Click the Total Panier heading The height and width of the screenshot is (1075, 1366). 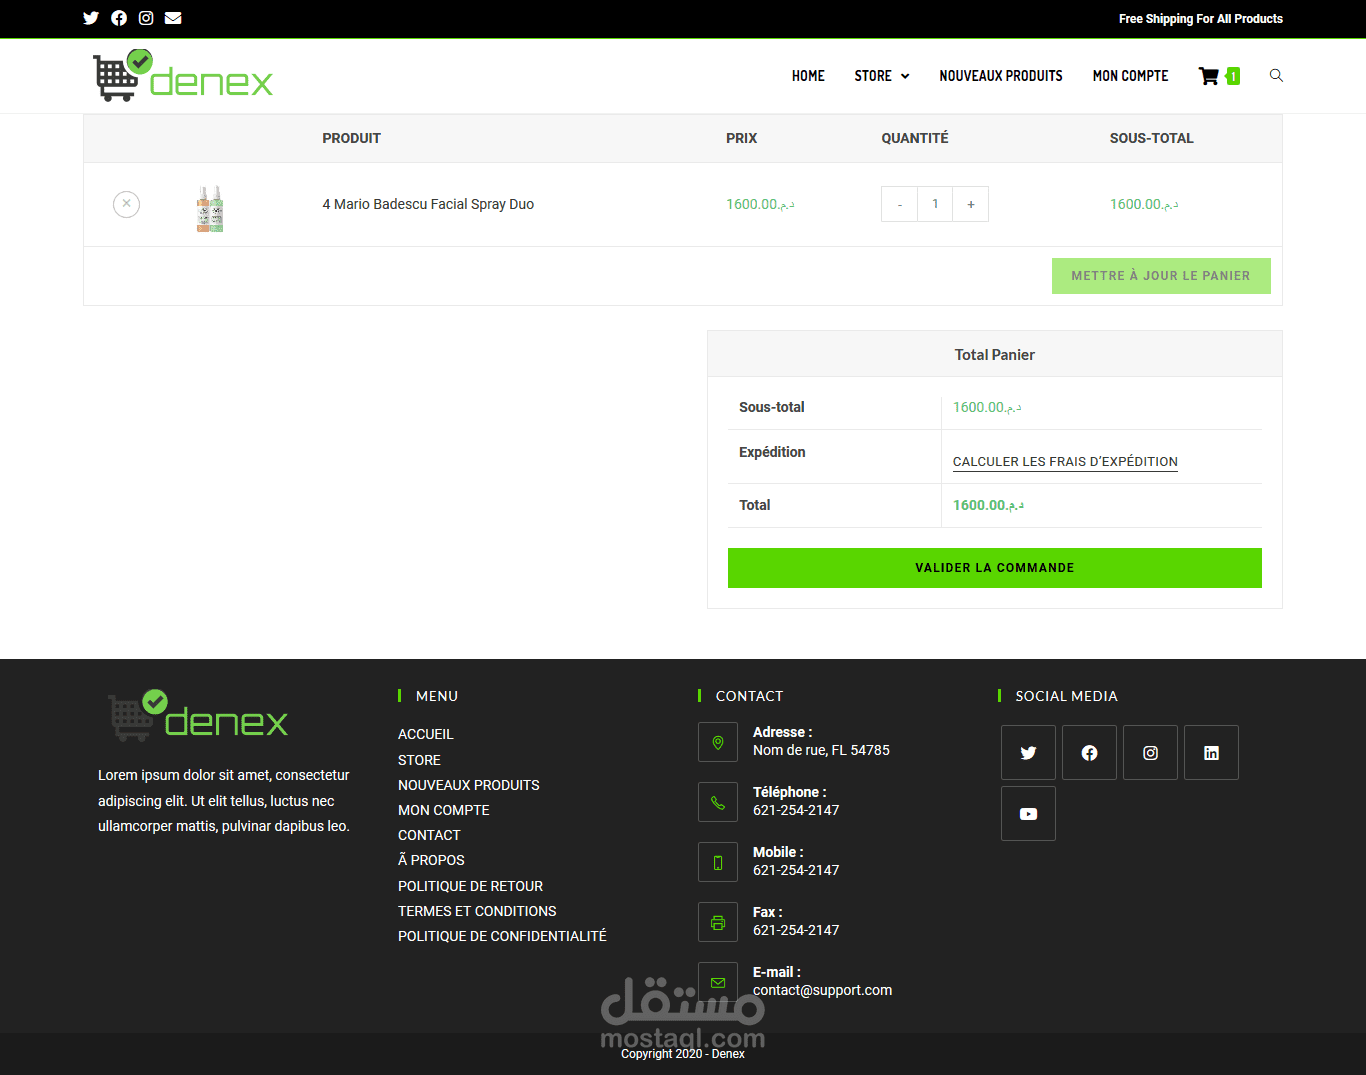coord(995,355)
